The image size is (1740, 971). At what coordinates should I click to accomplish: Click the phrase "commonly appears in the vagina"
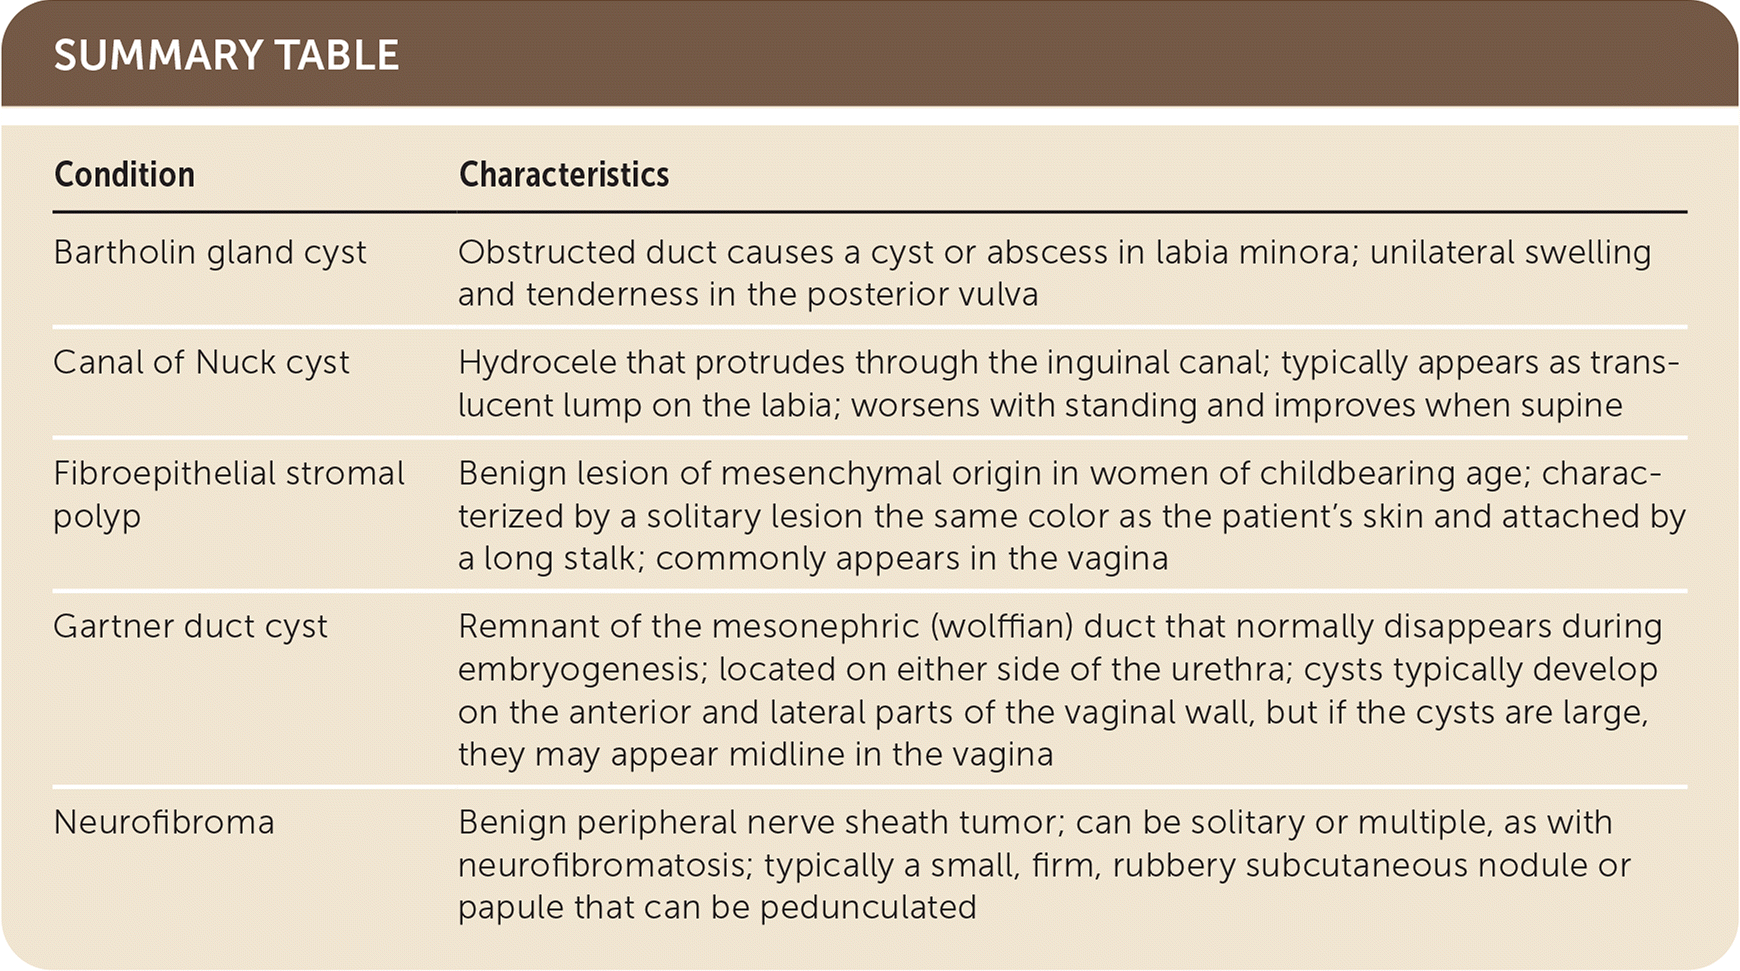tap(912, 558)
